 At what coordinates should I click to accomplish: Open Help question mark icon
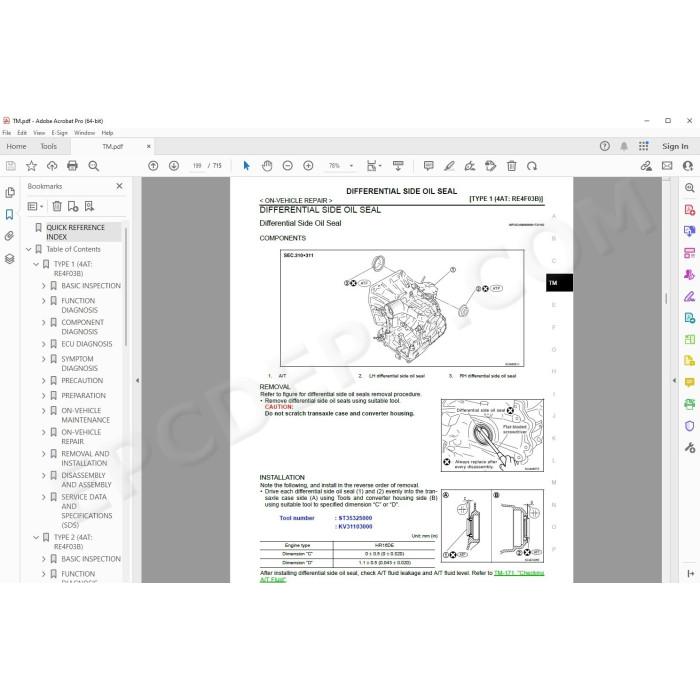(x=605, y=146)
